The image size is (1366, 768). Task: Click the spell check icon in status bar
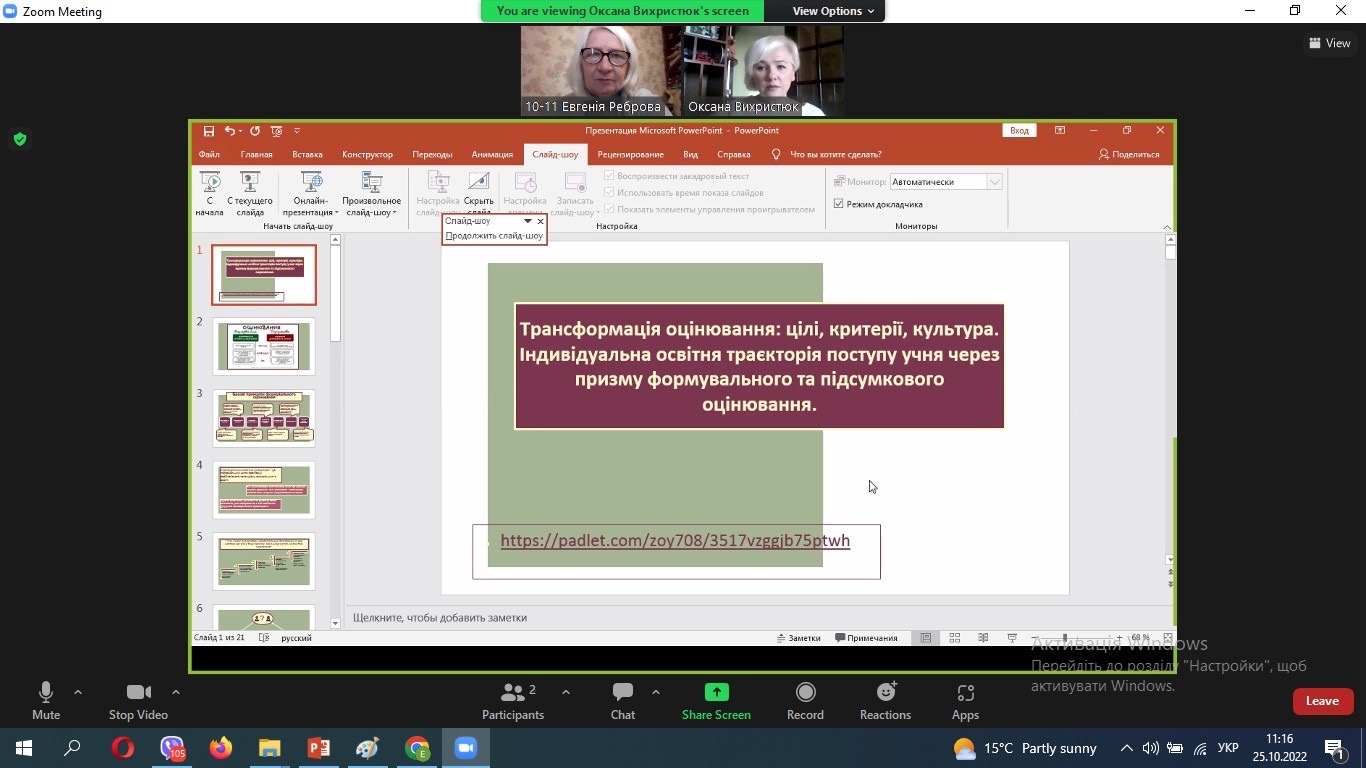[x=263, y=638]
